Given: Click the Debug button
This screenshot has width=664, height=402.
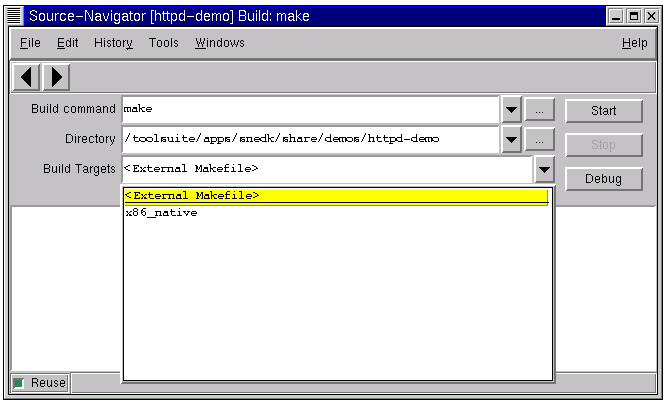Looking at the screenshot, I should point(603,179).
